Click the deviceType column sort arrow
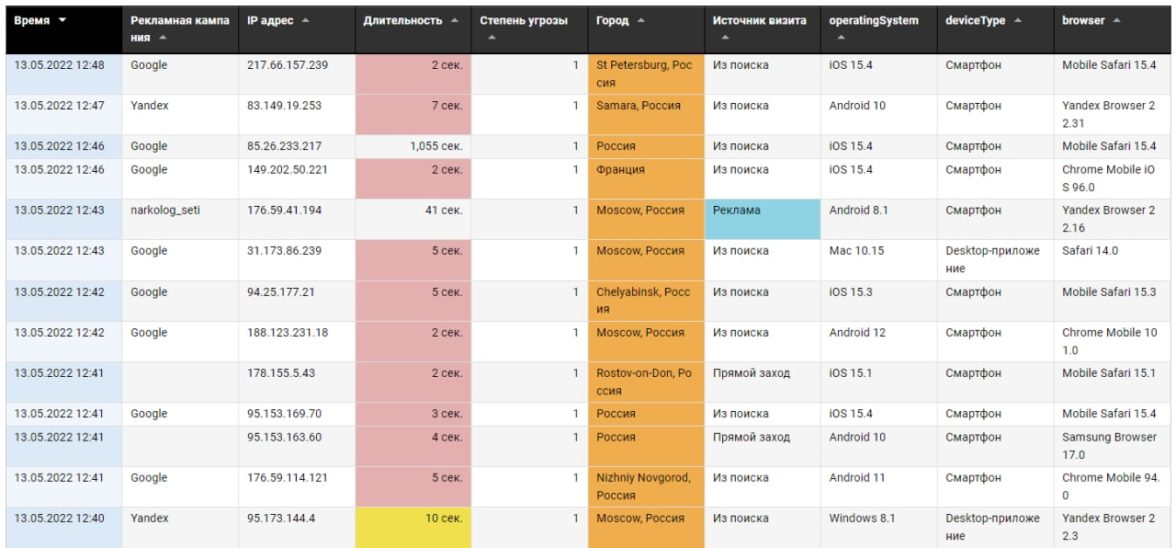1176x548 pixels. (1017, 20)
